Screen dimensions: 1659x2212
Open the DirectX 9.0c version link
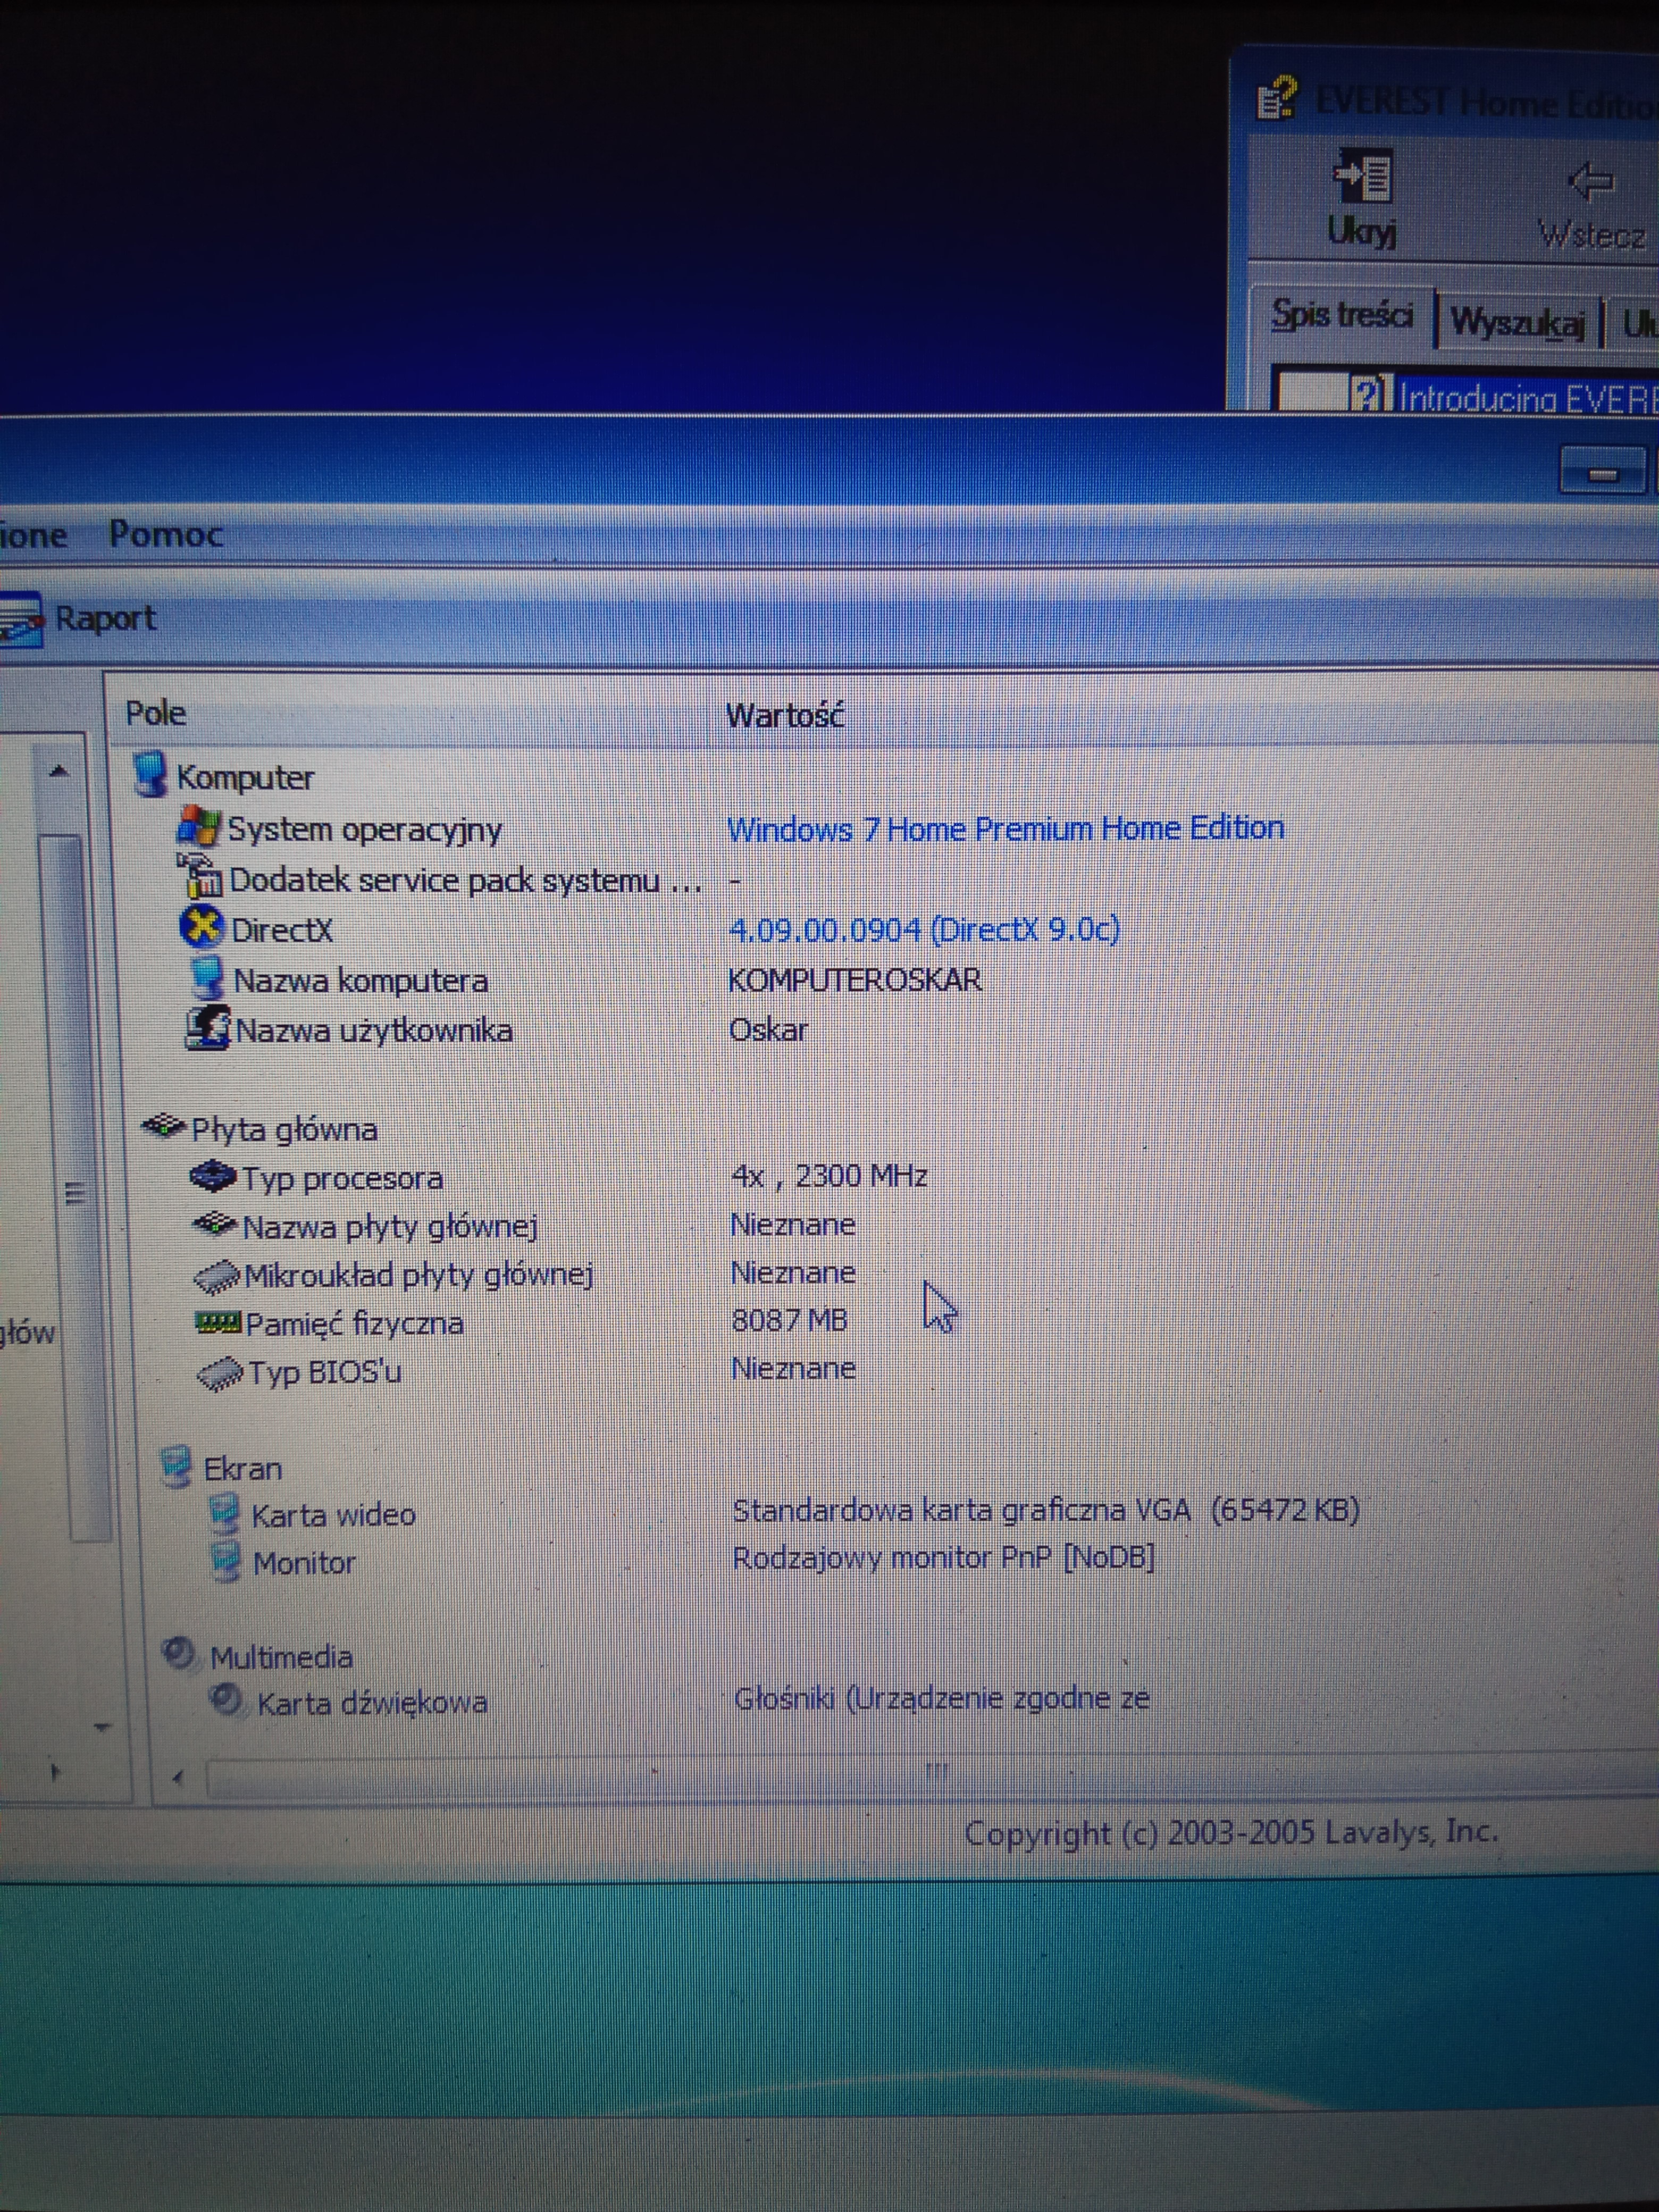pos(924,929)
